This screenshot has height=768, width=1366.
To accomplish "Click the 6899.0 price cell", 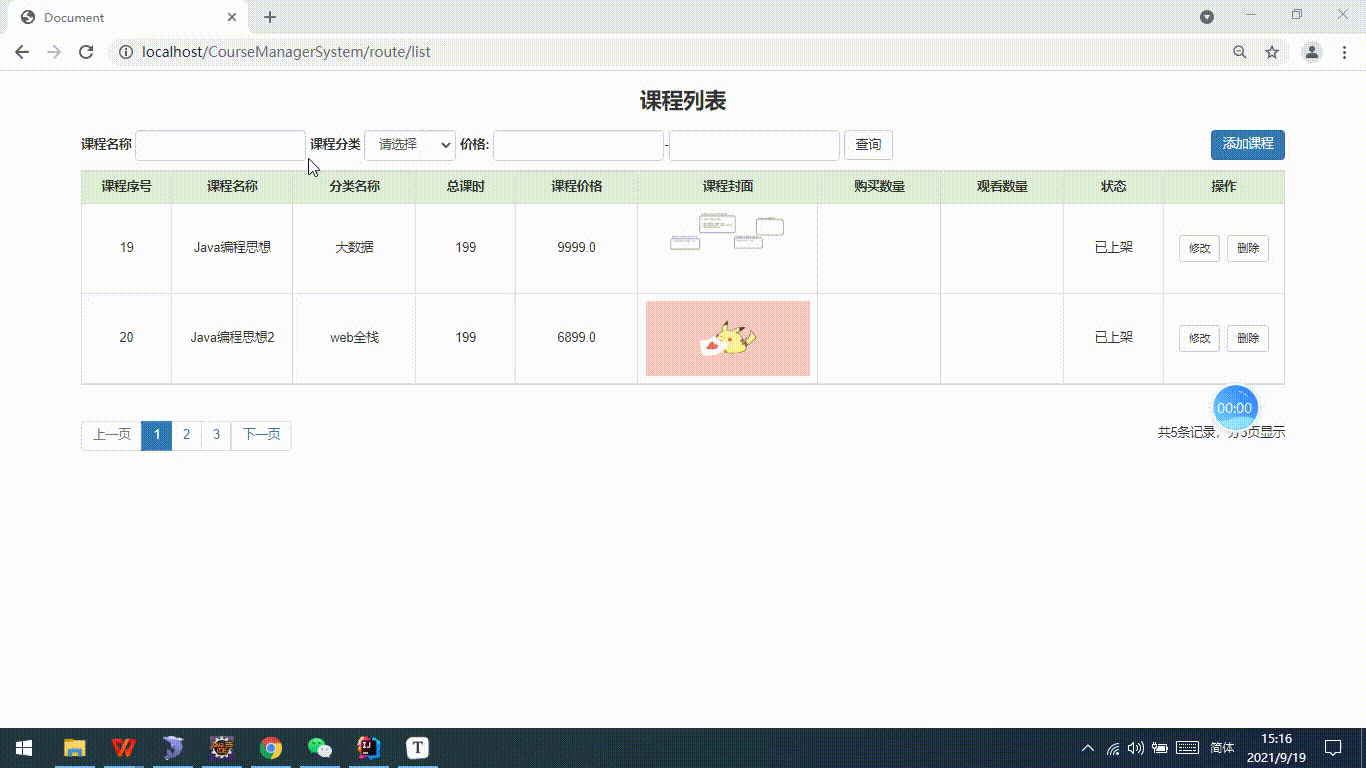I will 577,338.
